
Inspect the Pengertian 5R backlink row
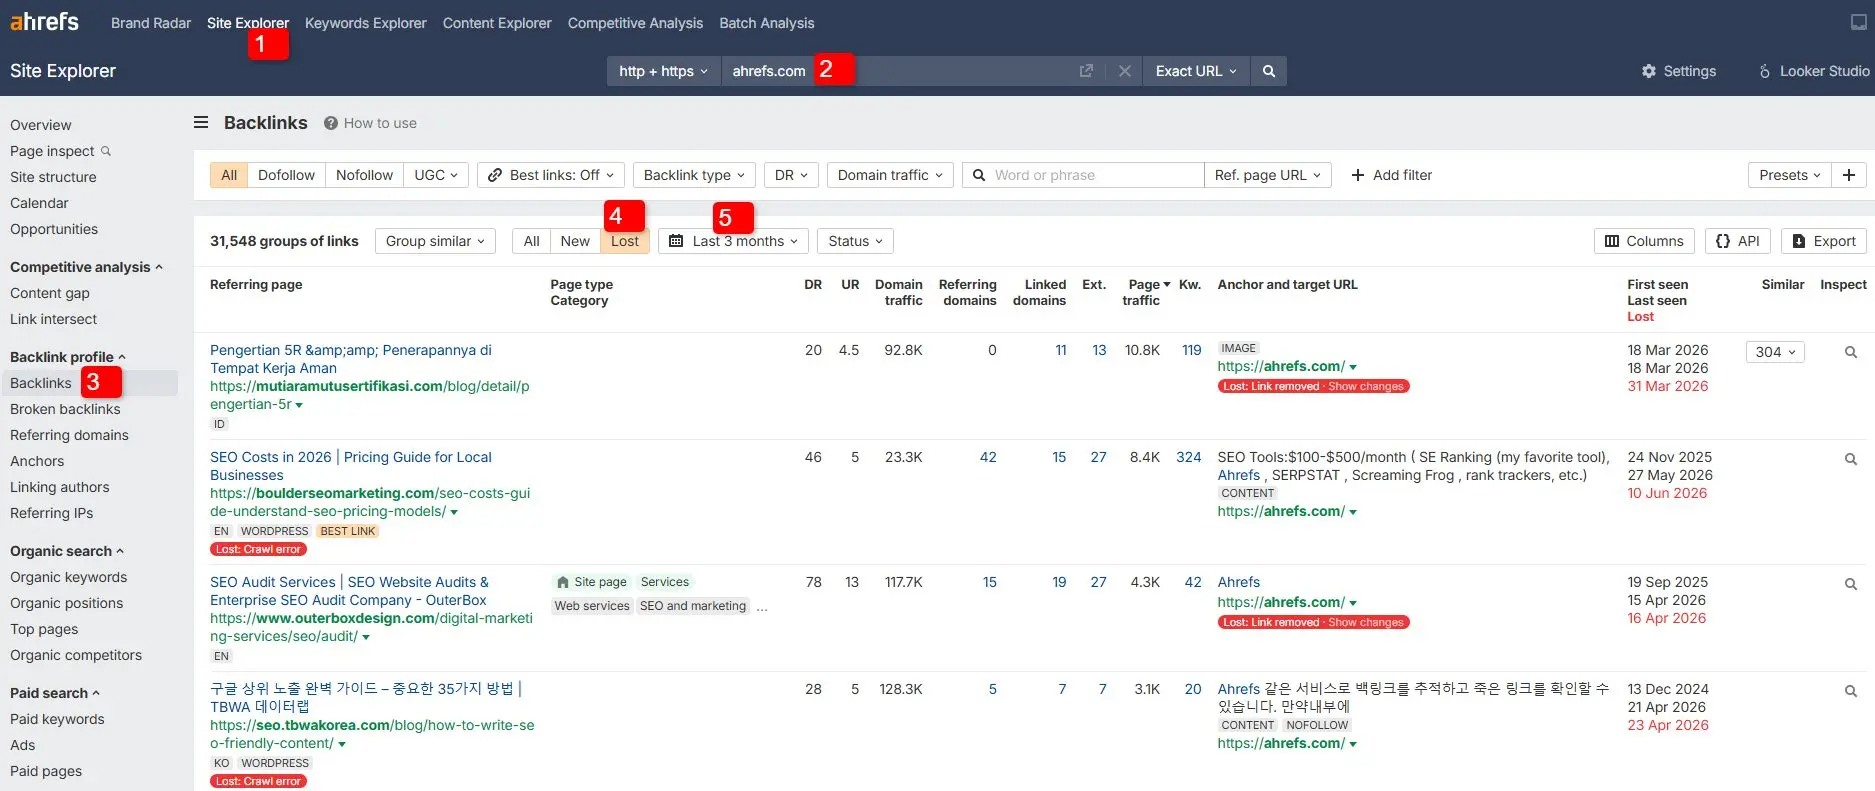(1851, 352)
